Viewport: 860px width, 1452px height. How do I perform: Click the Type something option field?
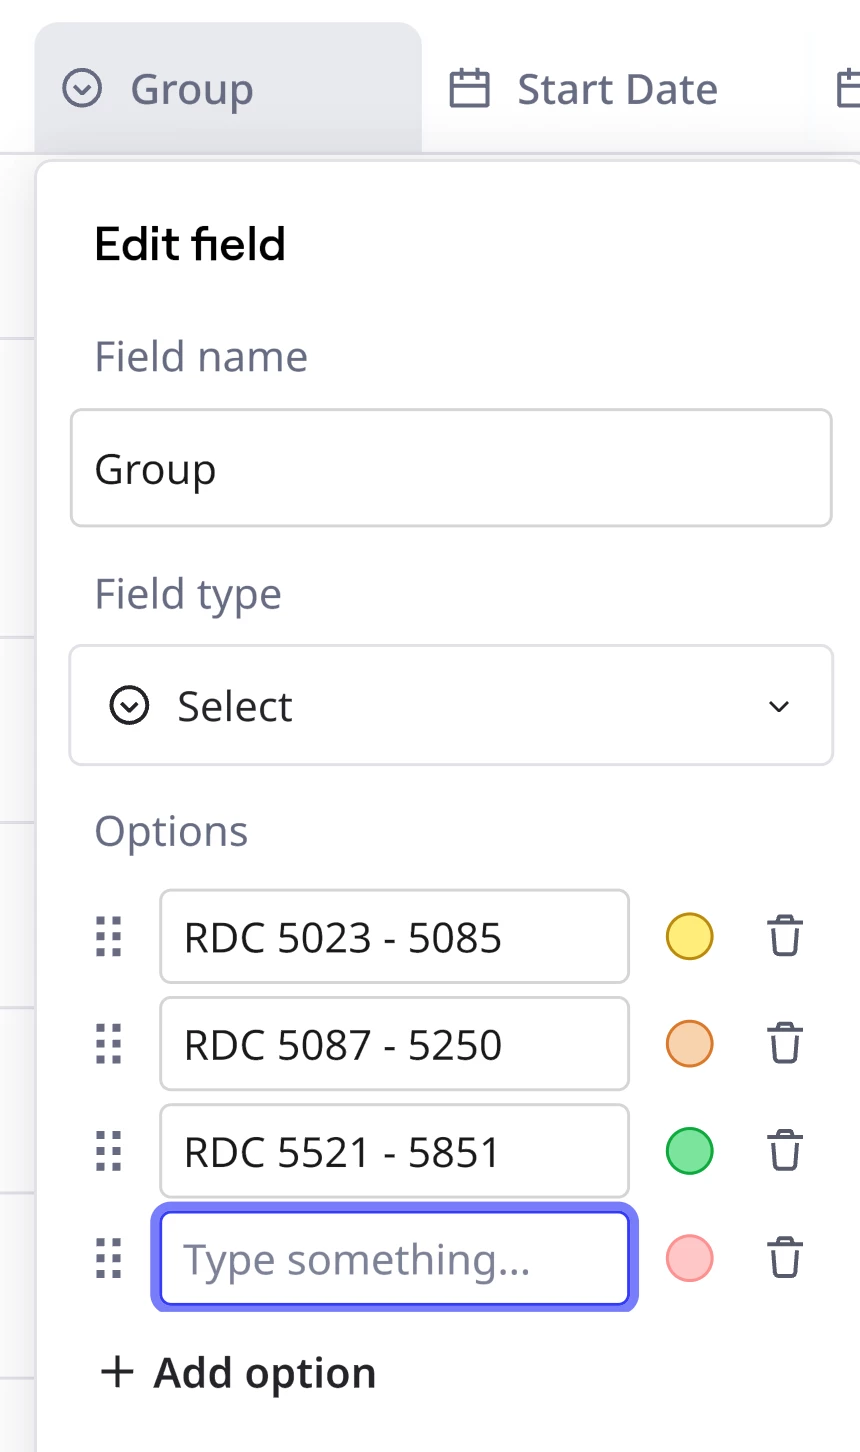[x=394, y=1259]
